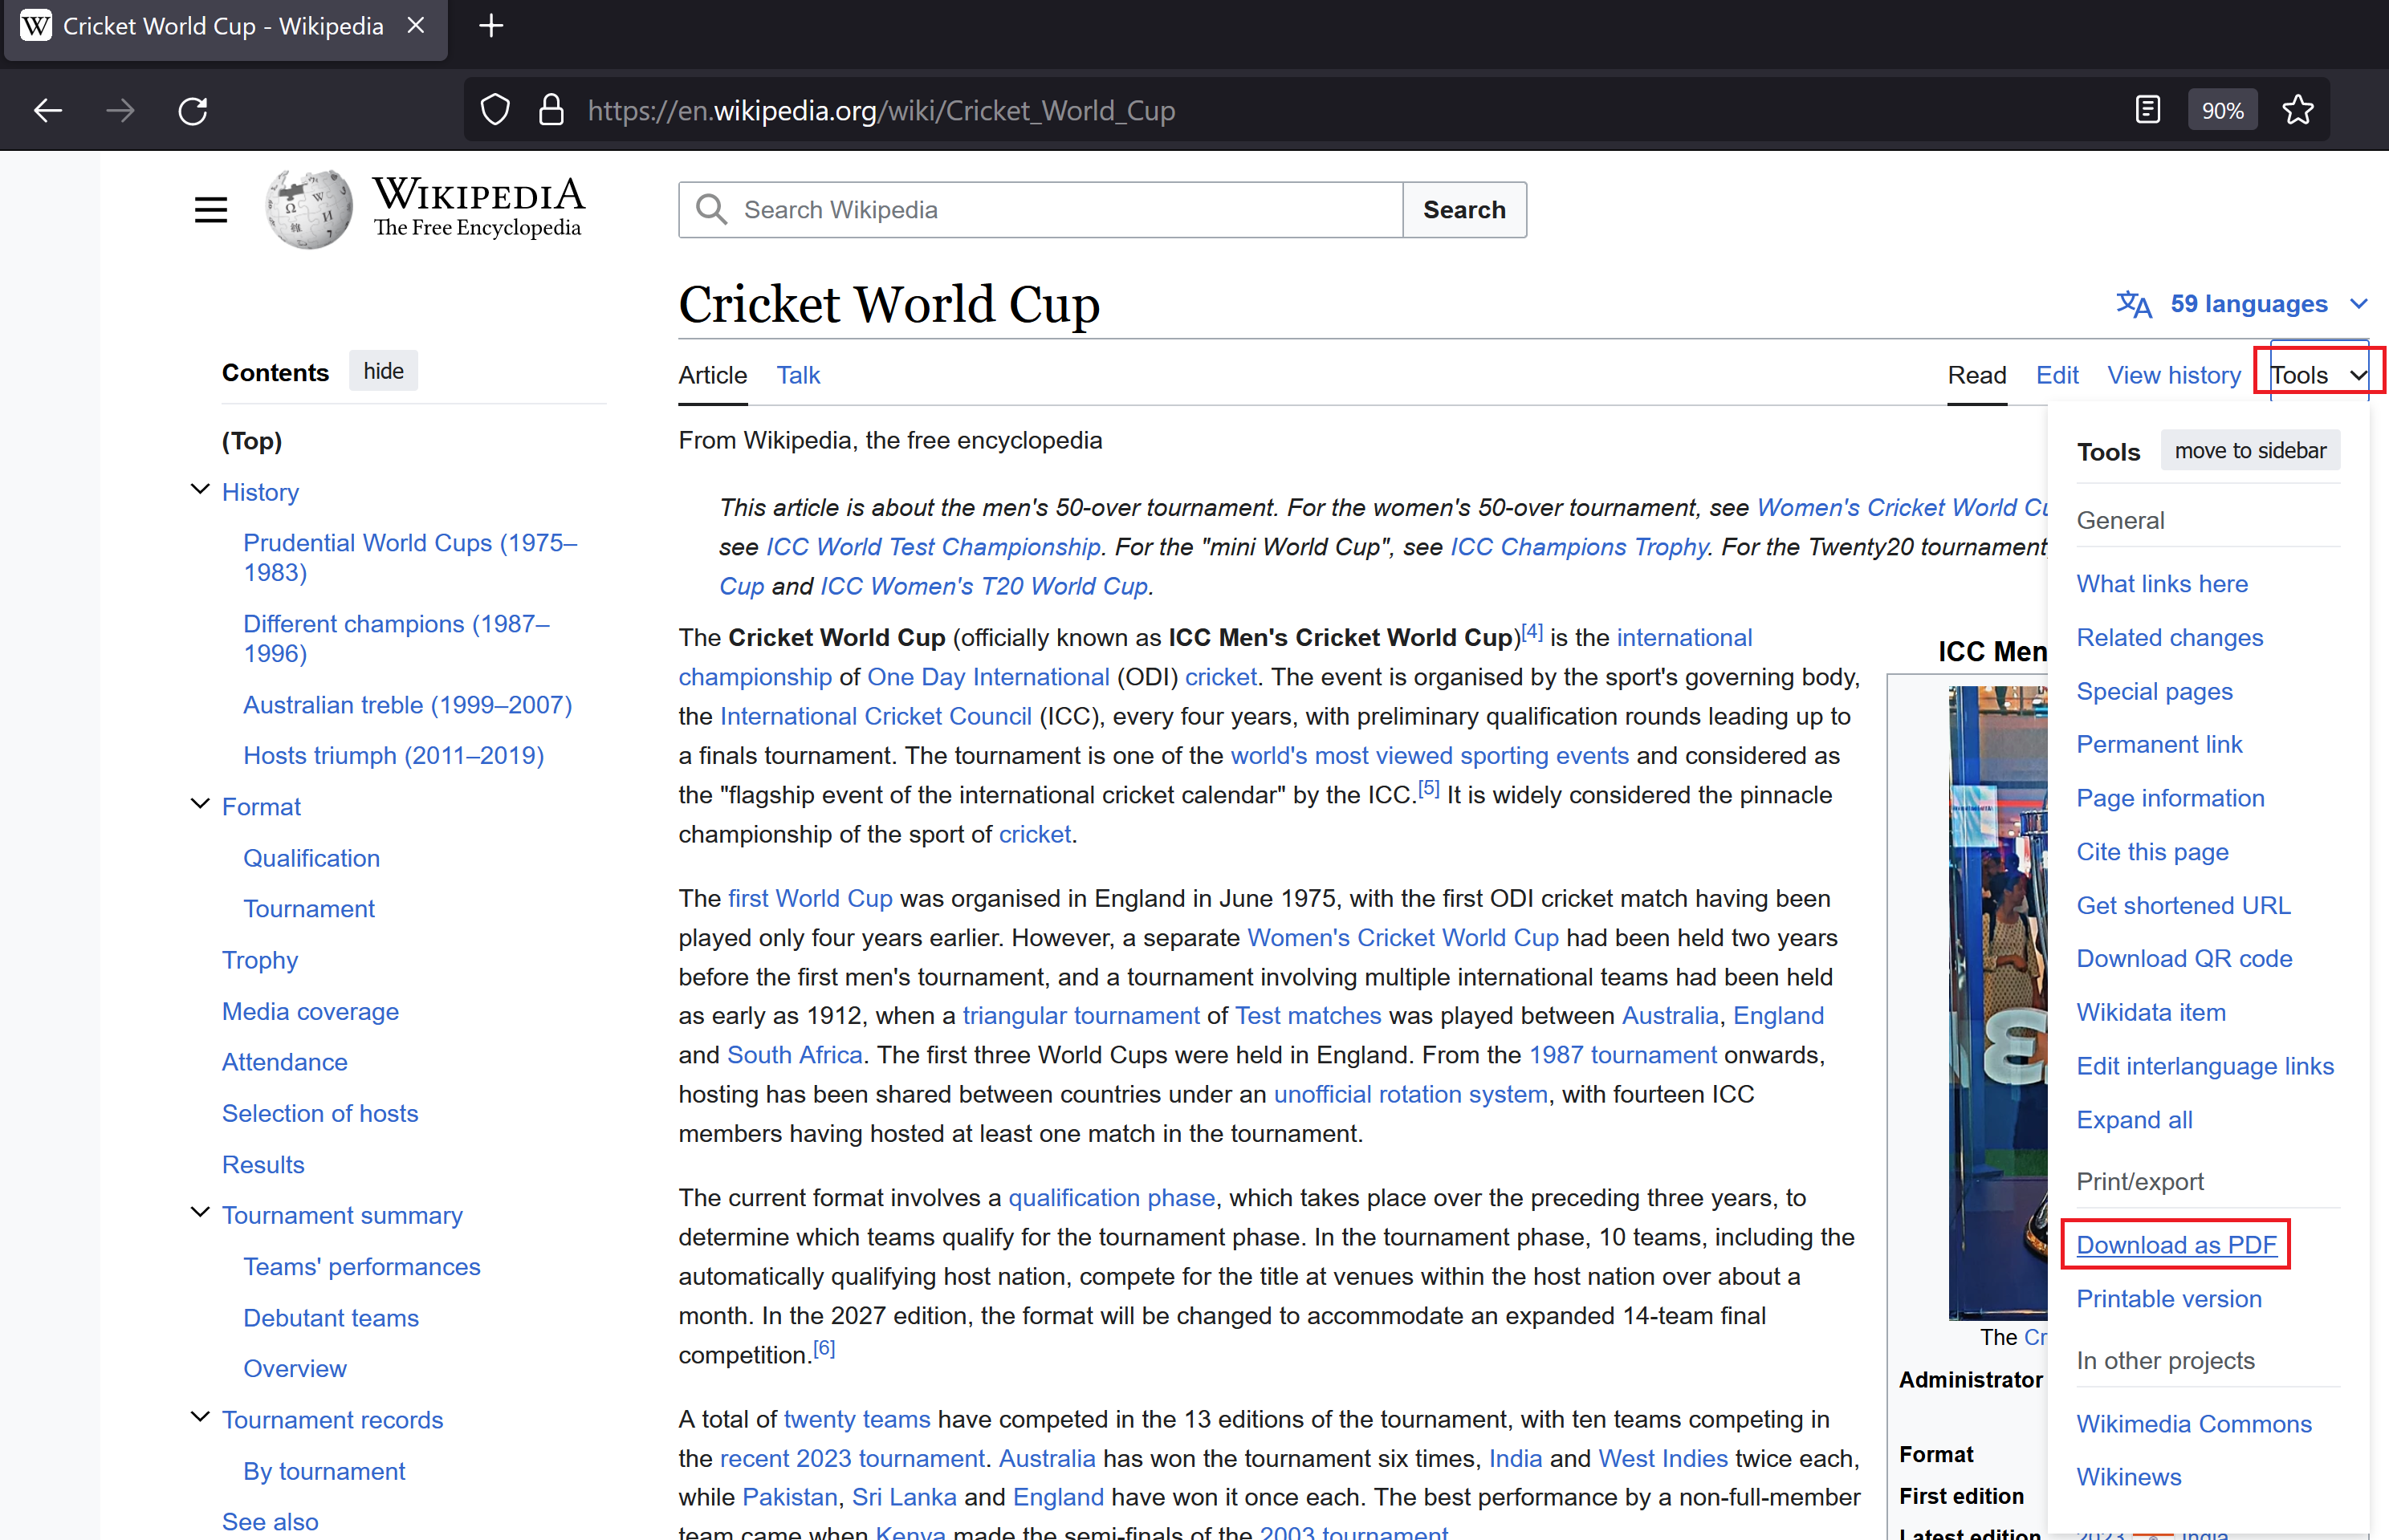Image resolution: width=2389 pixels, height=1540 pixels.
Task: Click the search magnifier in Wikipedia search
Action: pyautogui.click(x=712, y=209)
